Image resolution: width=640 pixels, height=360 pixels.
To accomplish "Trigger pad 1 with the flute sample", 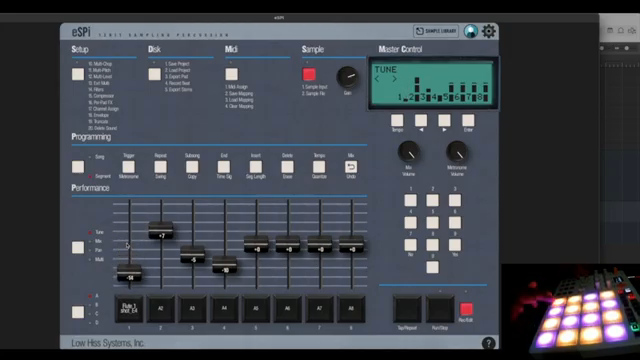I will (x=129, y=309).
